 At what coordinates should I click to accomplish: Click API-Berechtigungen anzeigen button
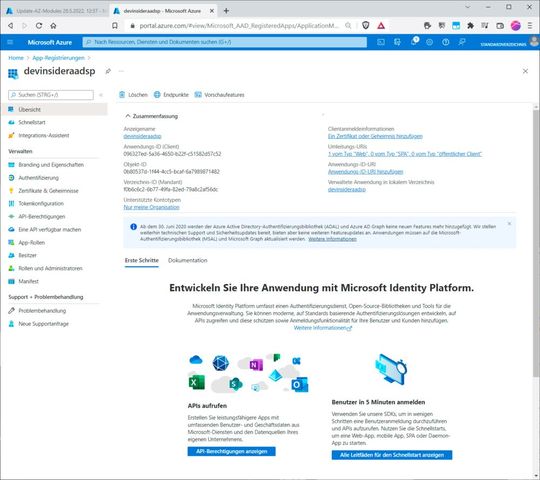click(x=231, y=451)
